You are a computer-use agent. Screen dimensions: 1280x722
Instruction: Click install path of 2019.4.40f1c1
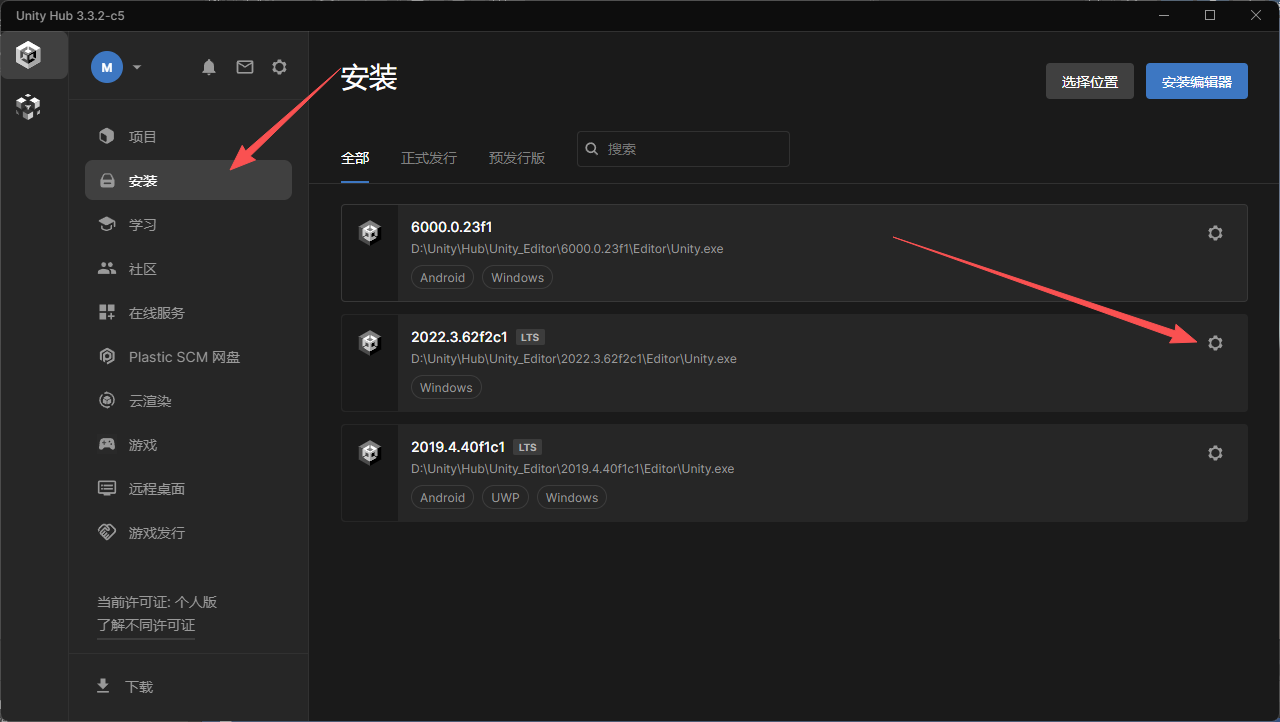pos(573,469)
